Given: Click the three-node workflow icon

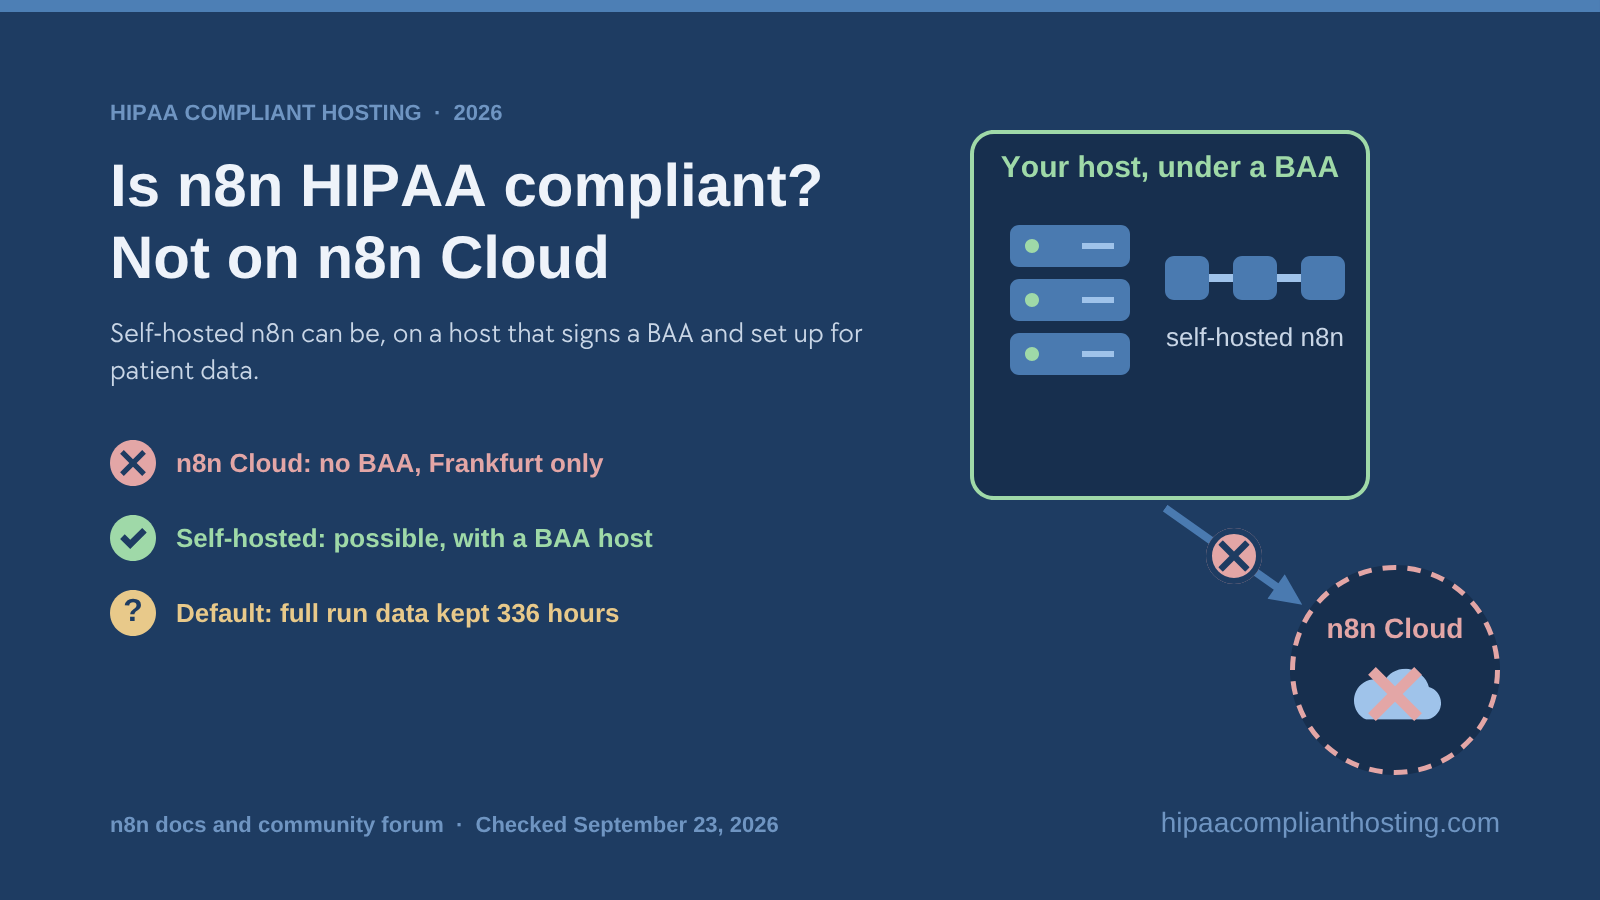Looking at the screenshot, I should (x=1255, y=278).
